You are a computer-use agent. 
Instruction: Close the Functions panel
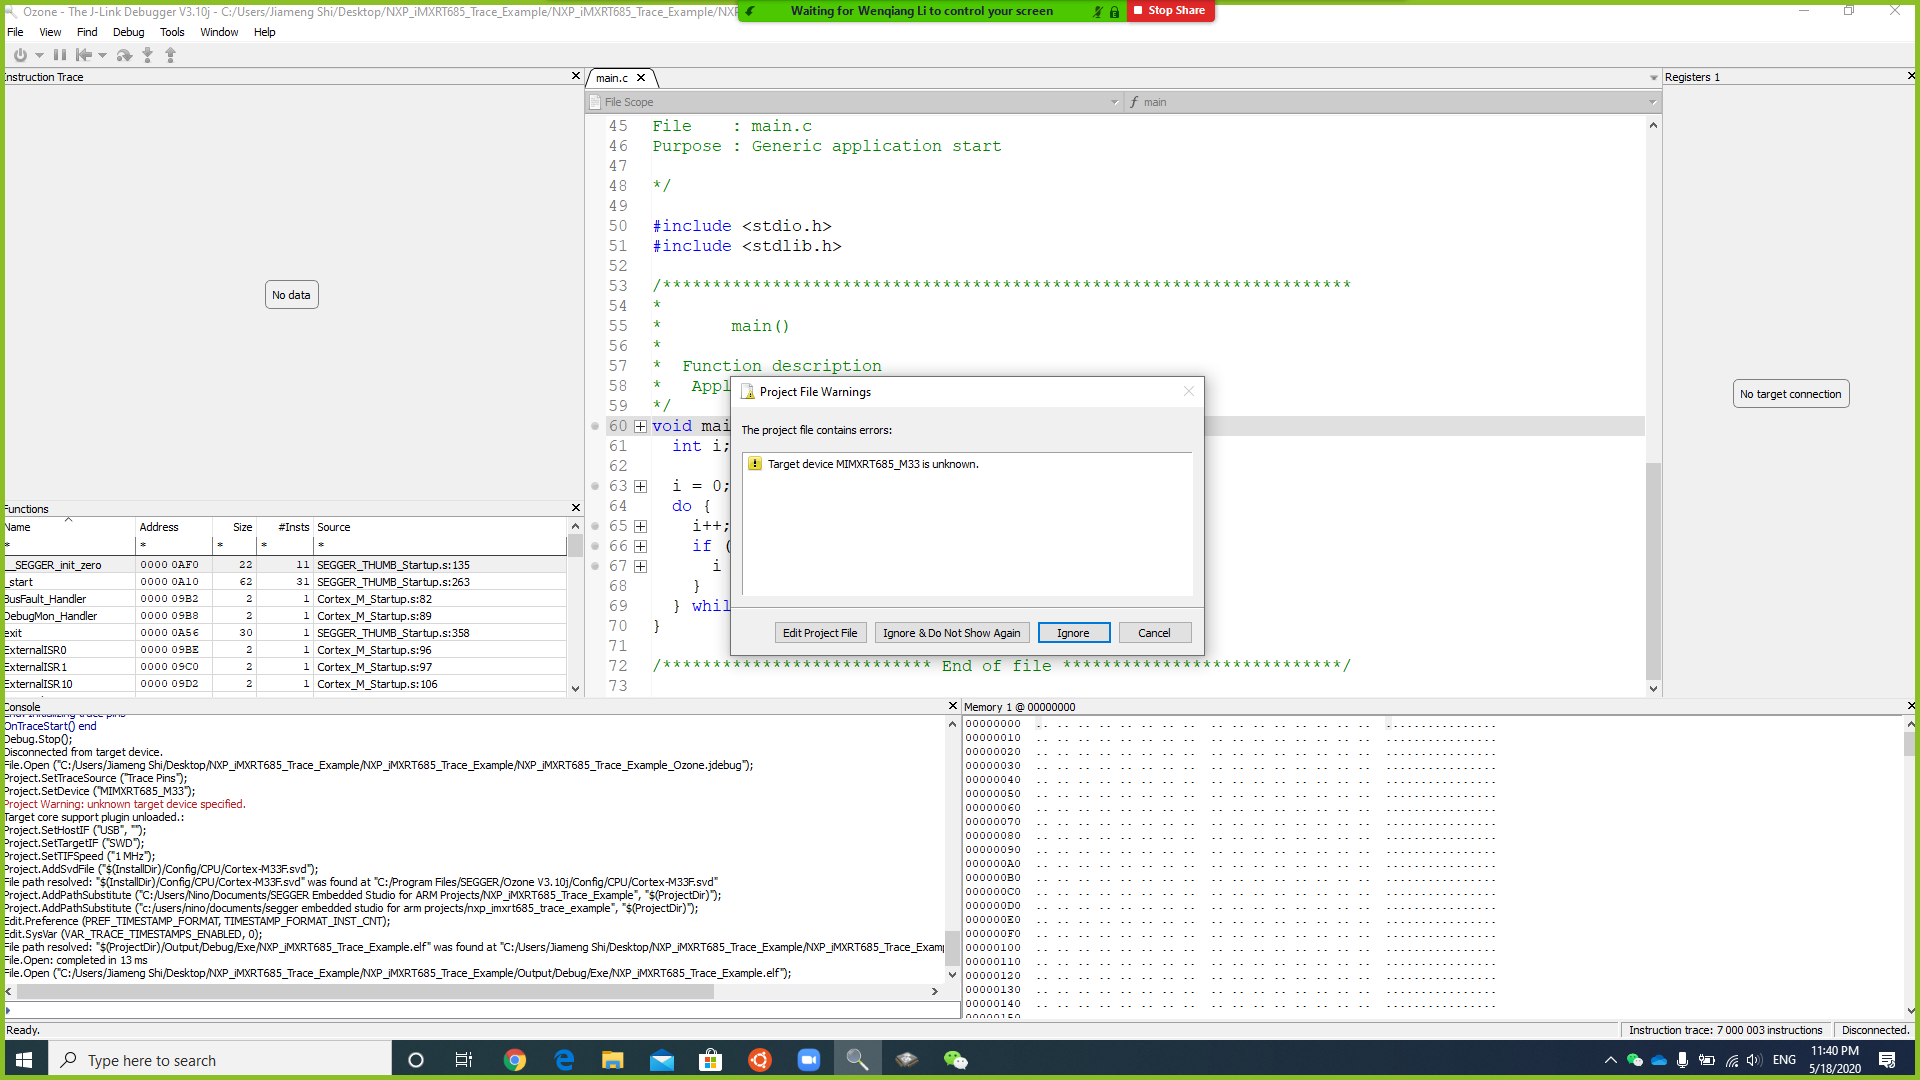tap(576, 508)
